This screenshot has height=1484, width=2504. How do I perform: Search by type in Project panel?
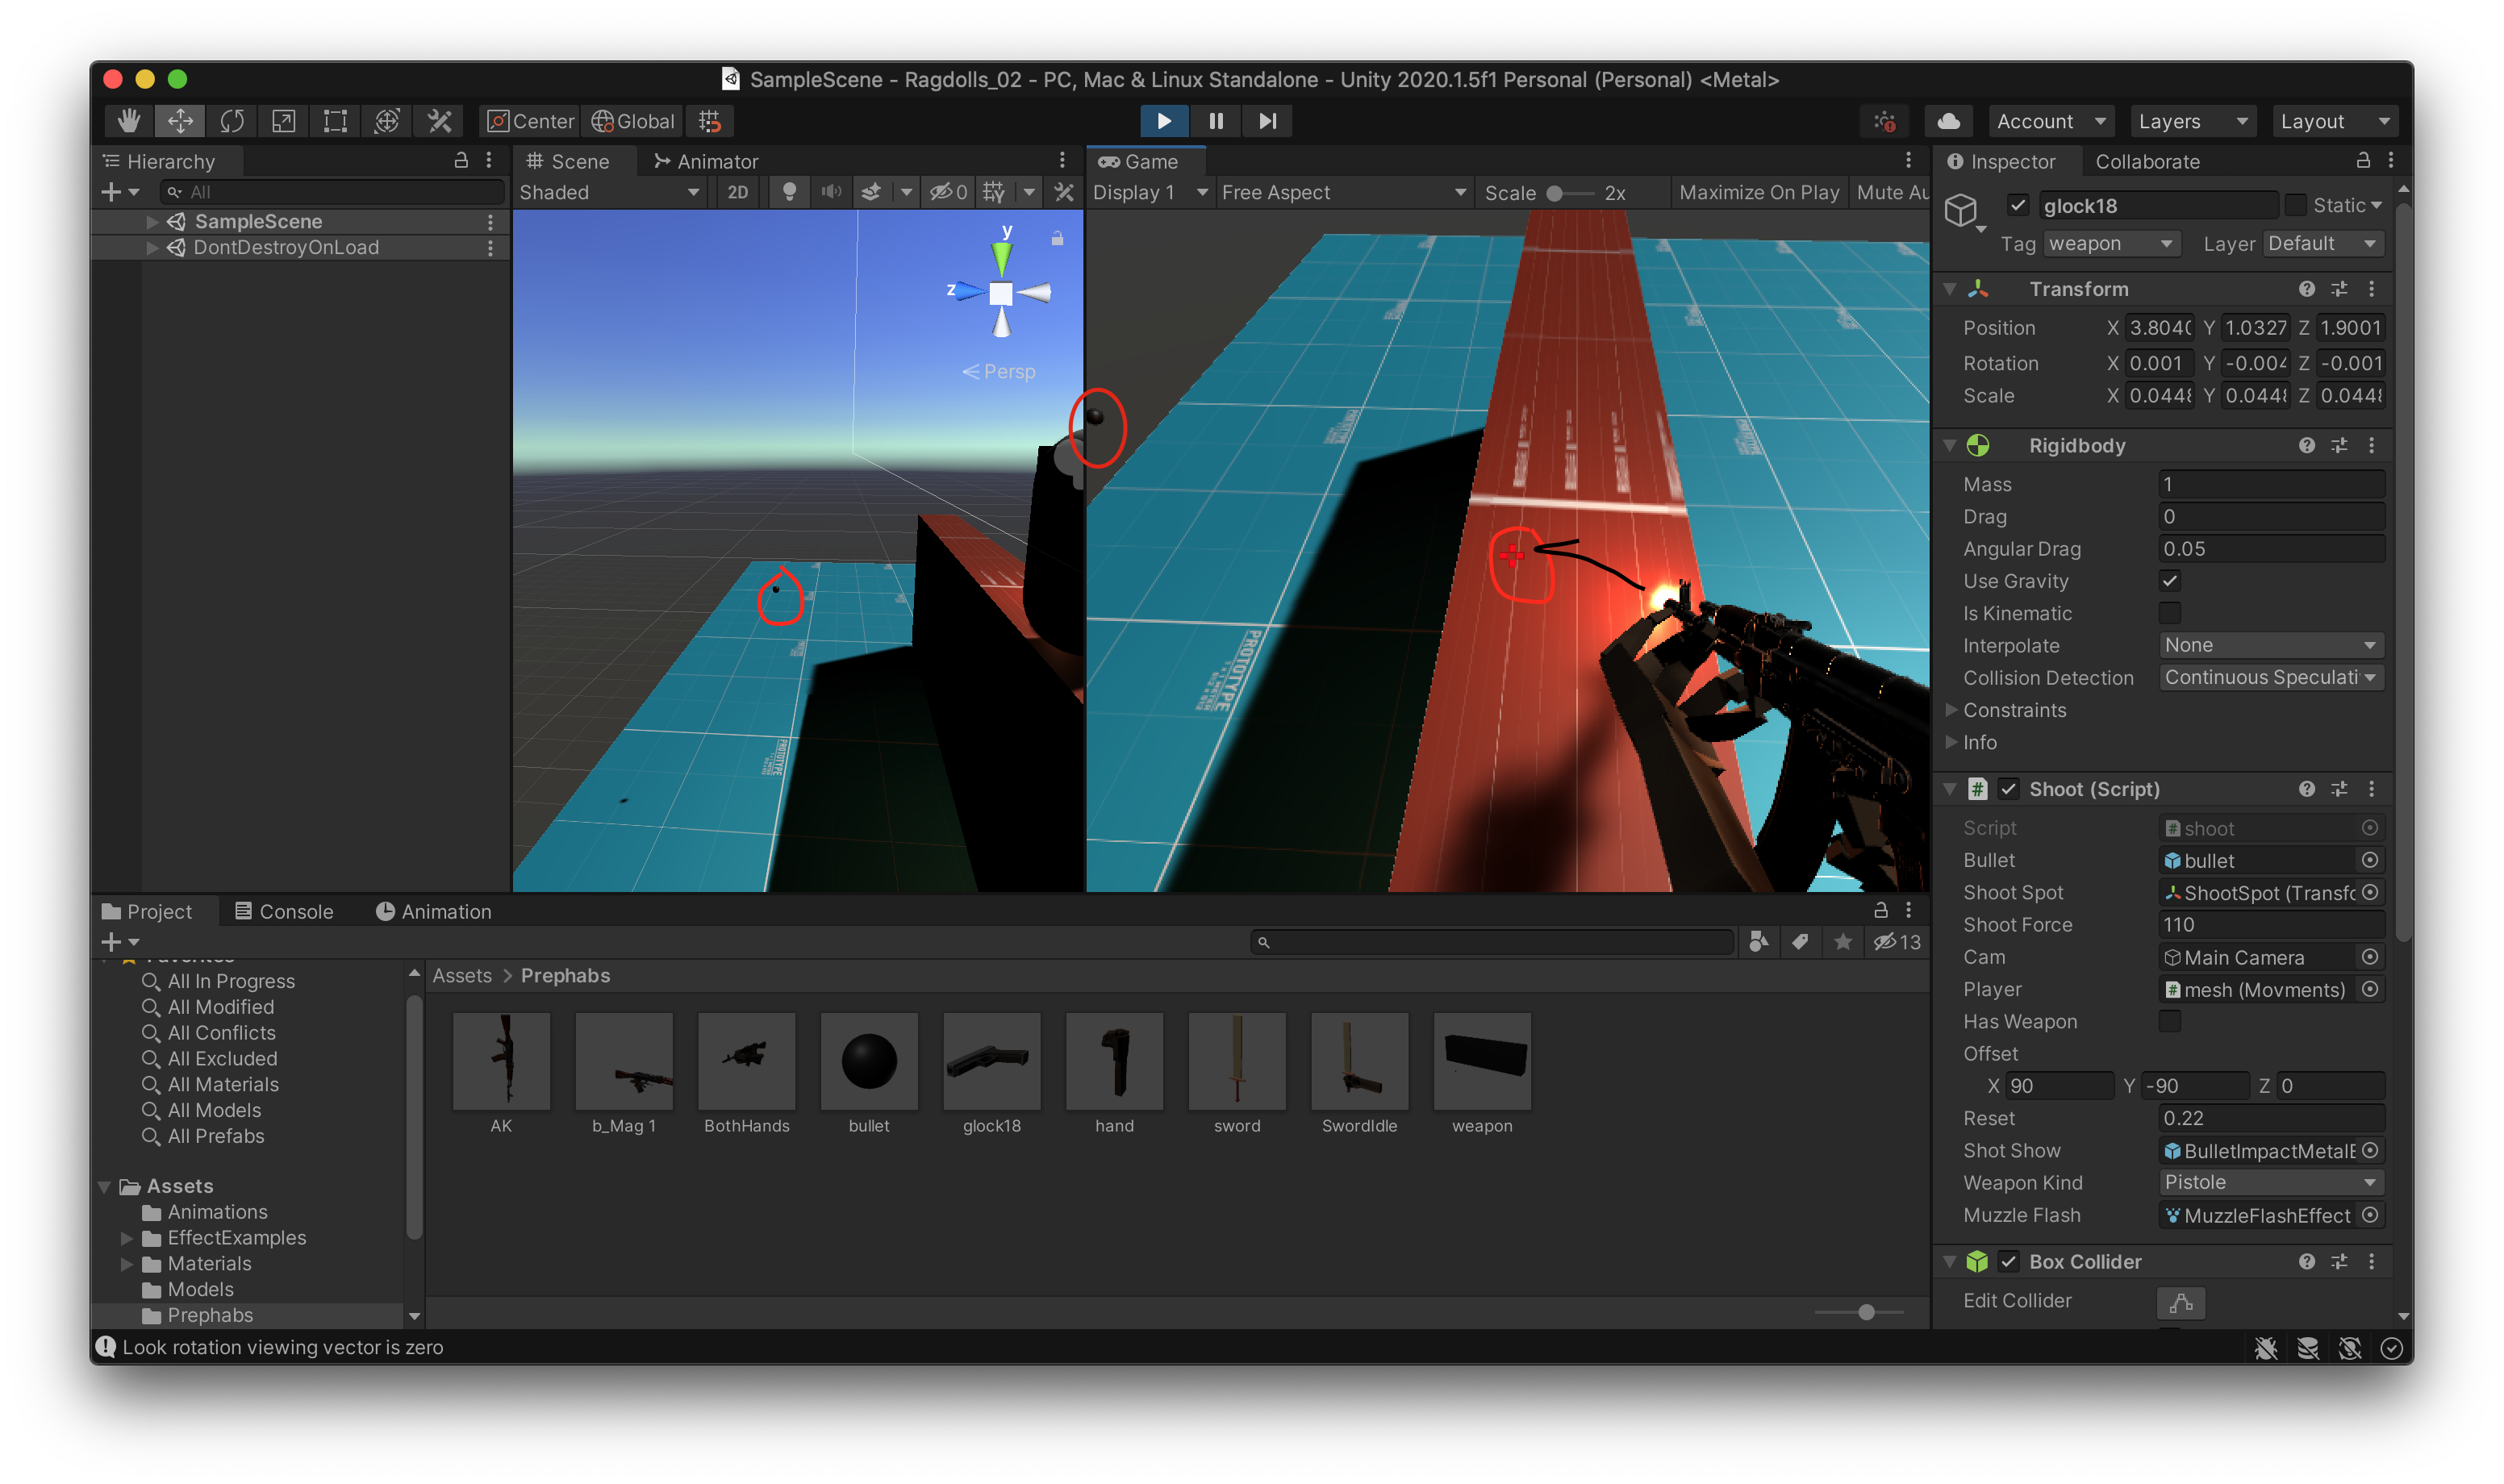click(x=1758, y=942)
